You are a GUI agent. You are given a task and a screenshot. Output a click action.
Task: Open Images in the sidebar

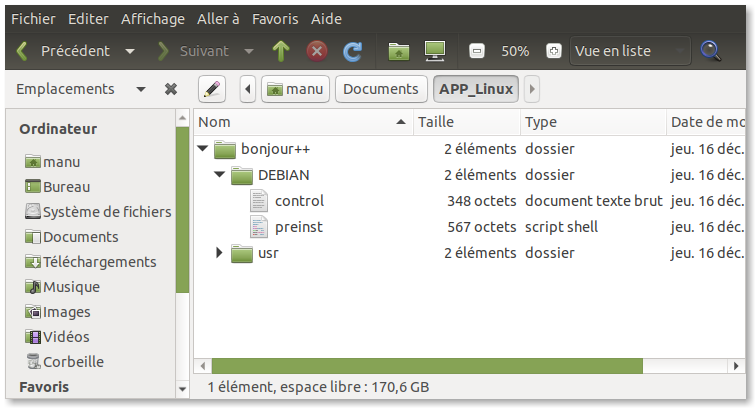click(57, 312)
